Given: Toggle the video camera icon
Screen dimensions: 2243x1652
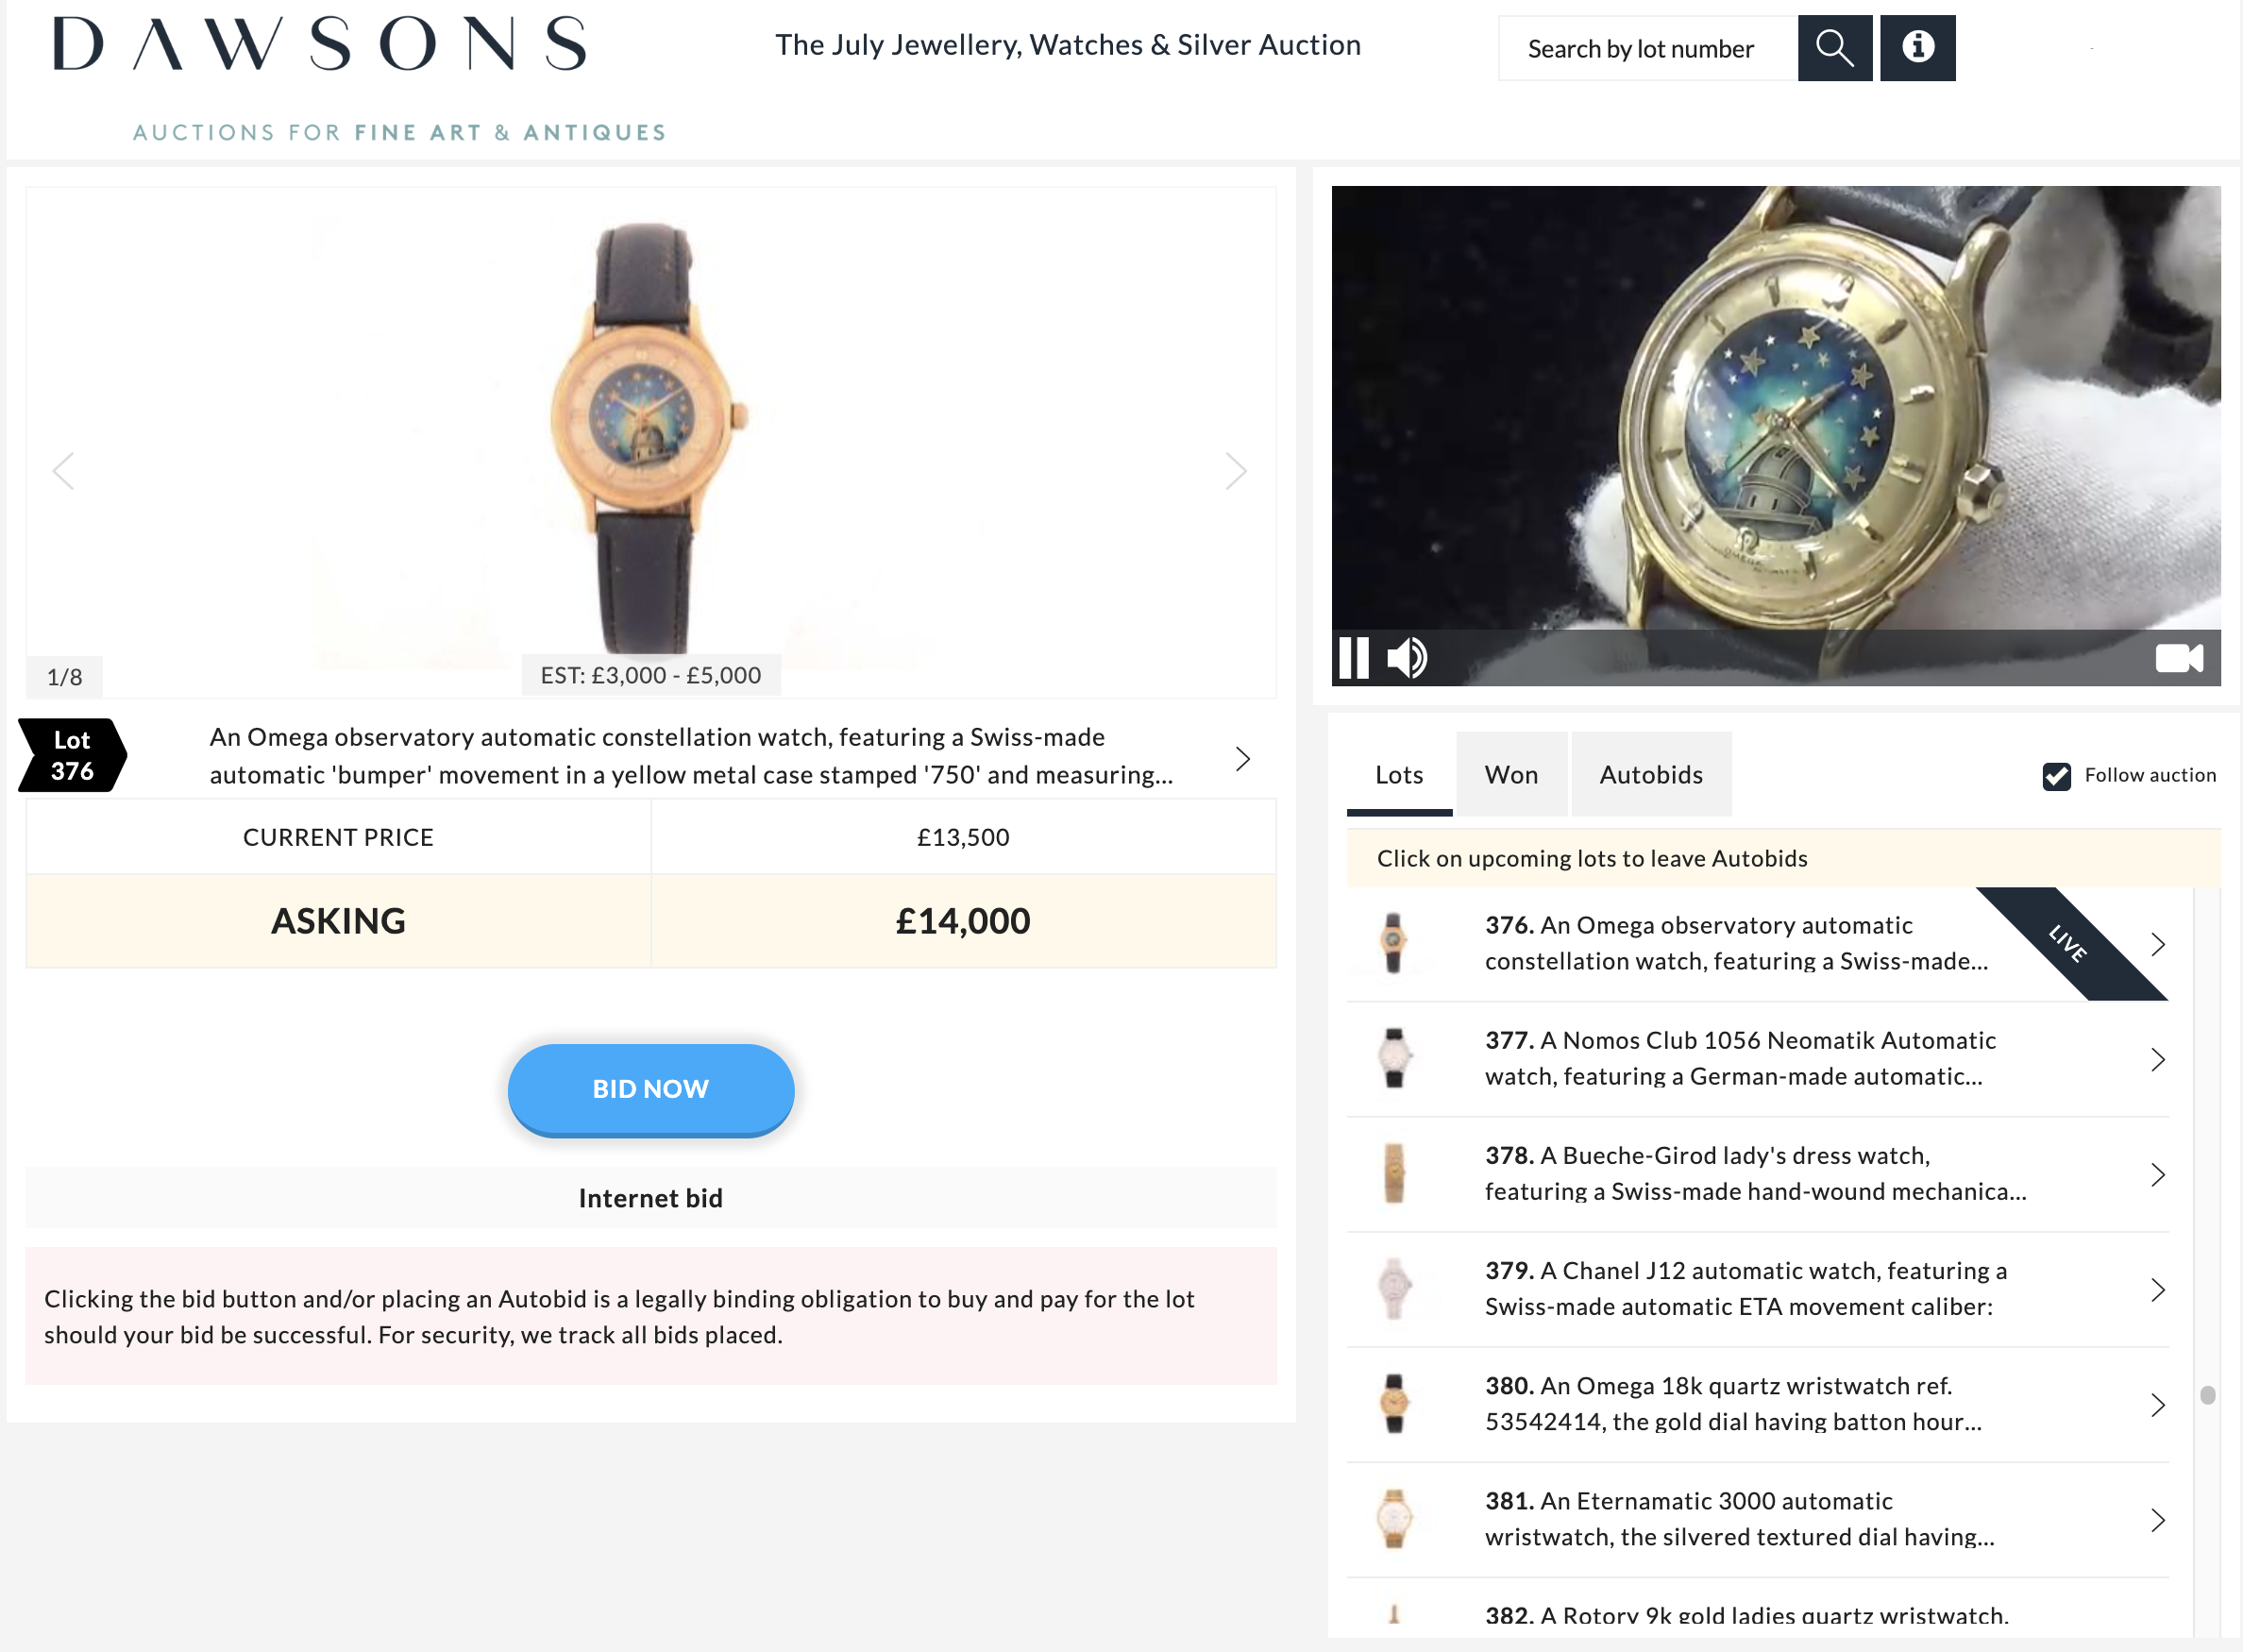Looking at the screenshot, I should coord(2179,658).
